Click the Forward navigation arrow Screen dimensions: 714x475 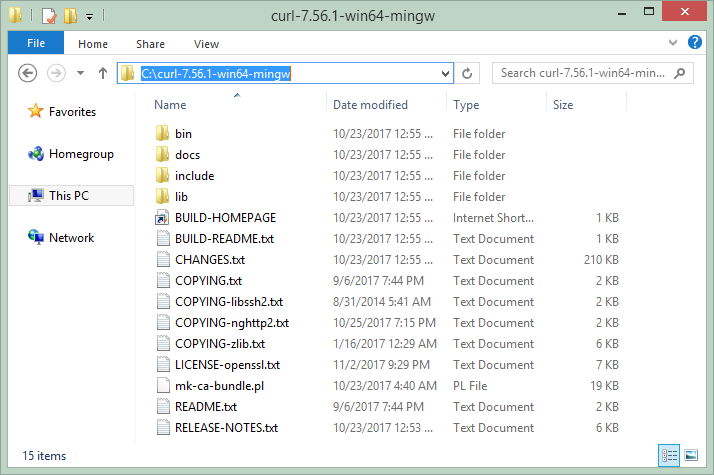(x=56, y=73)
